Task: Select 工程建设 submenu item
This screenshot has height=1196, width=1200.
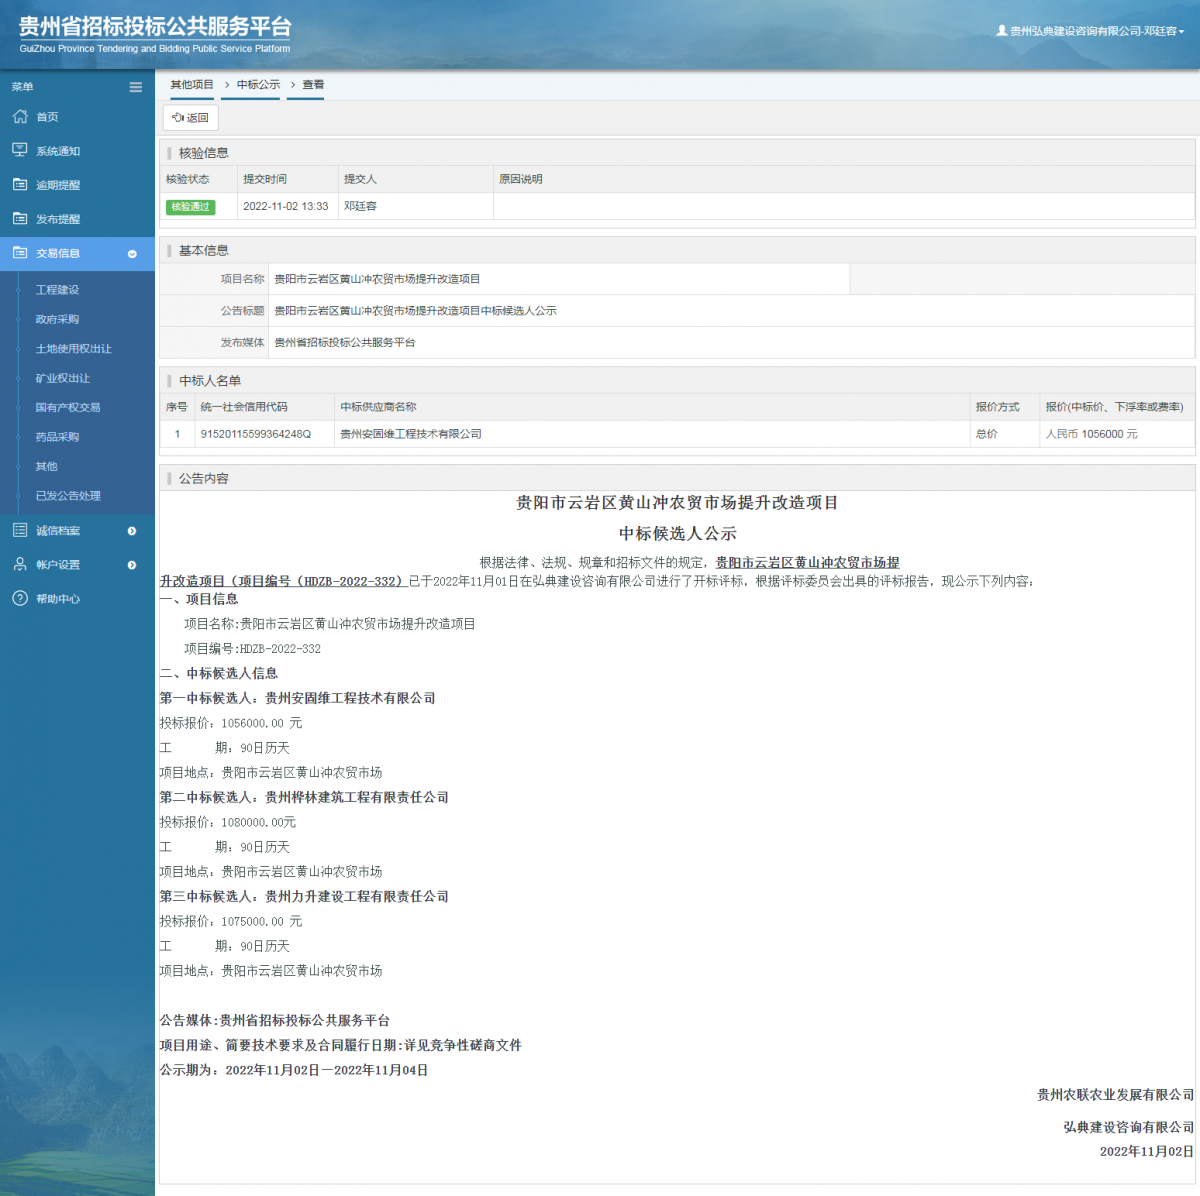Action: (57, 290)
